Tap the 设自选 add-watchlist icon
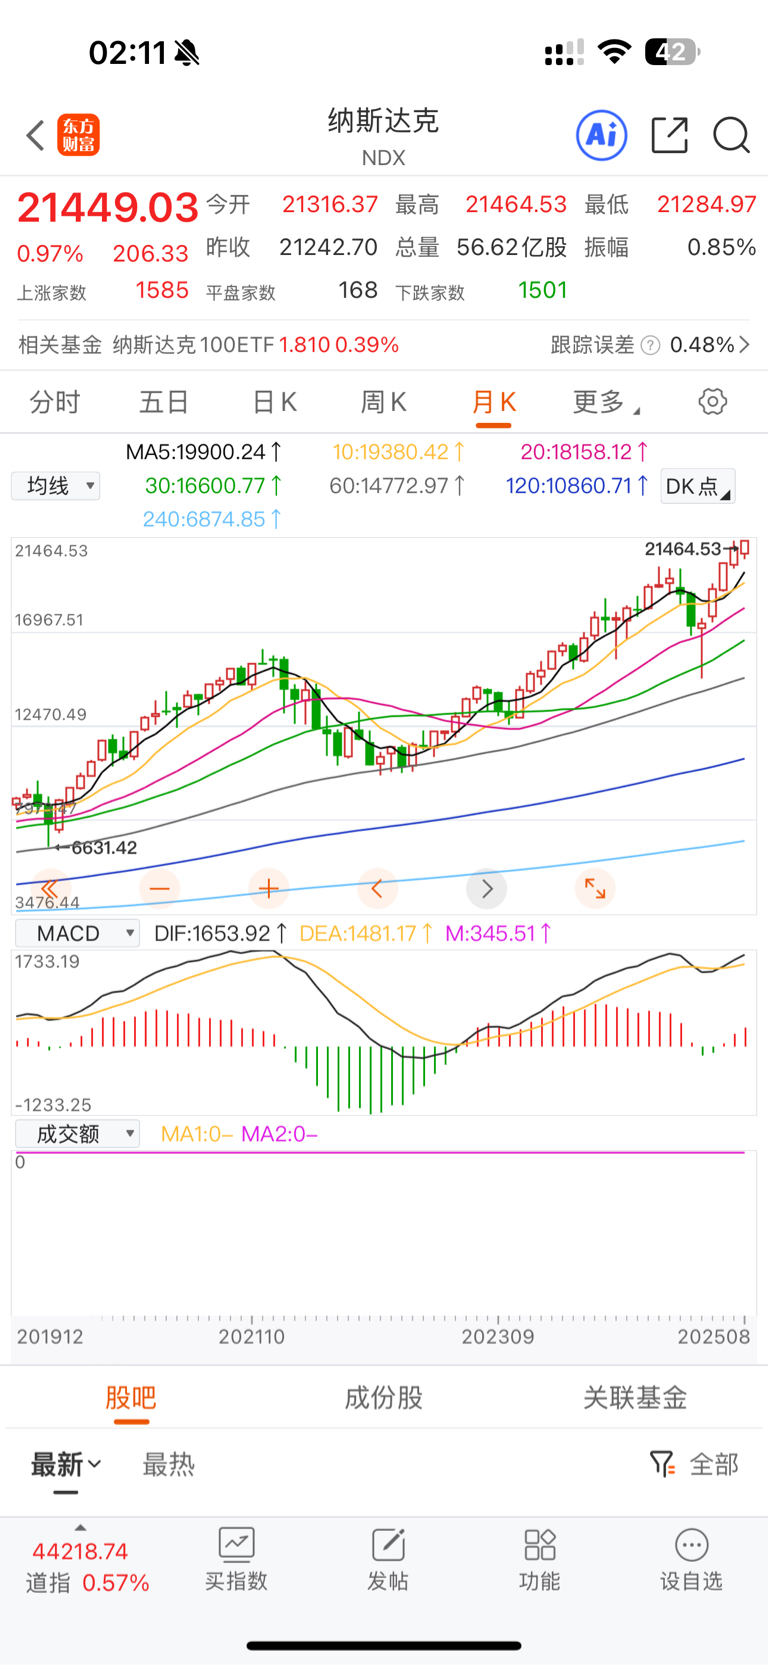This screenshot has width=768, height=1665. click(x=691, y=1545)
